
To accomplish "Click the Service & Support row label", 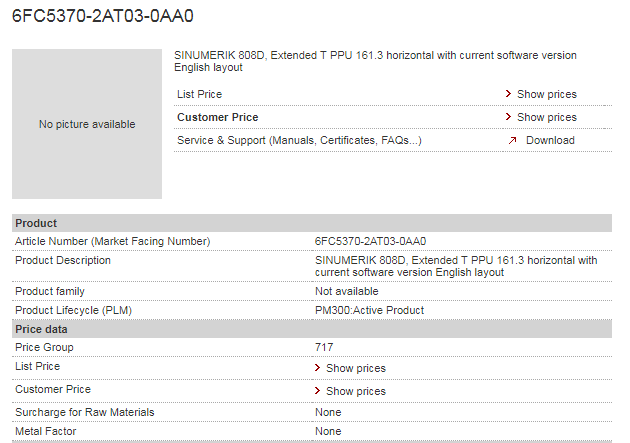I will [299, 140].
